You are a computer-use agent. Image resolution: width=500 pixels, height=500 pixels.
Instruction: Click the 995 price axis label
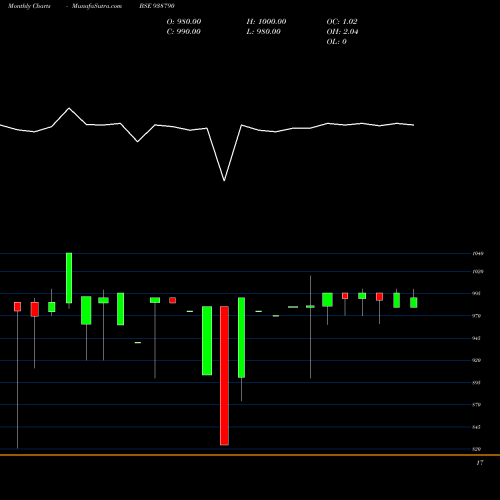point(477,294)
